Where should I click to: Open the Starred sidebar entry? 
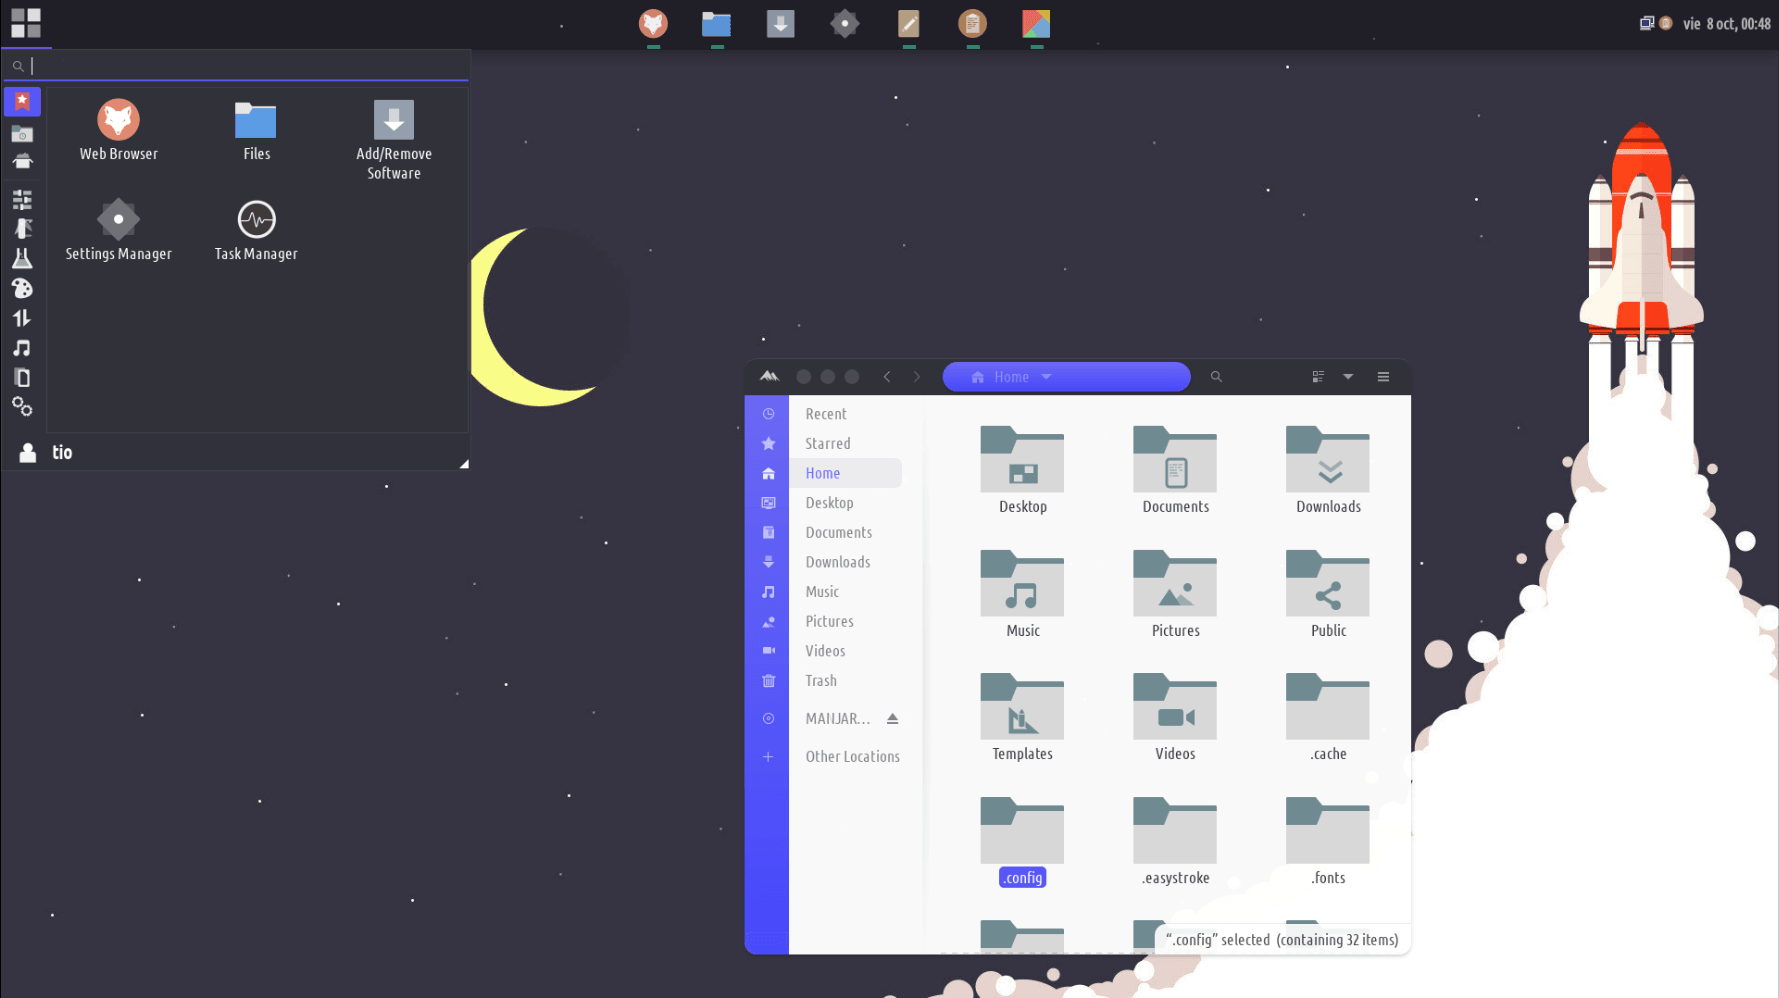coord(827,444)
